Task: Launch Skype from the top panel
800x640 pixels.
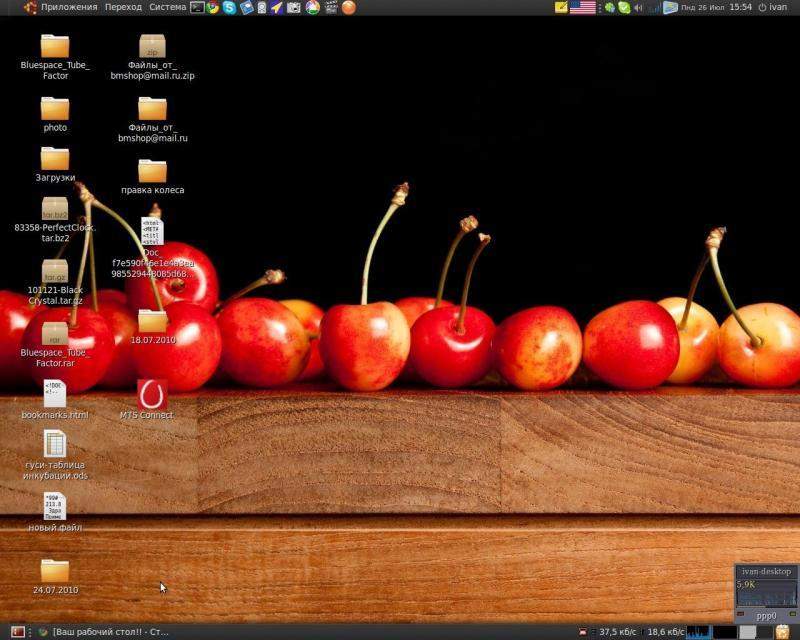Action: [x=229, y=7]
